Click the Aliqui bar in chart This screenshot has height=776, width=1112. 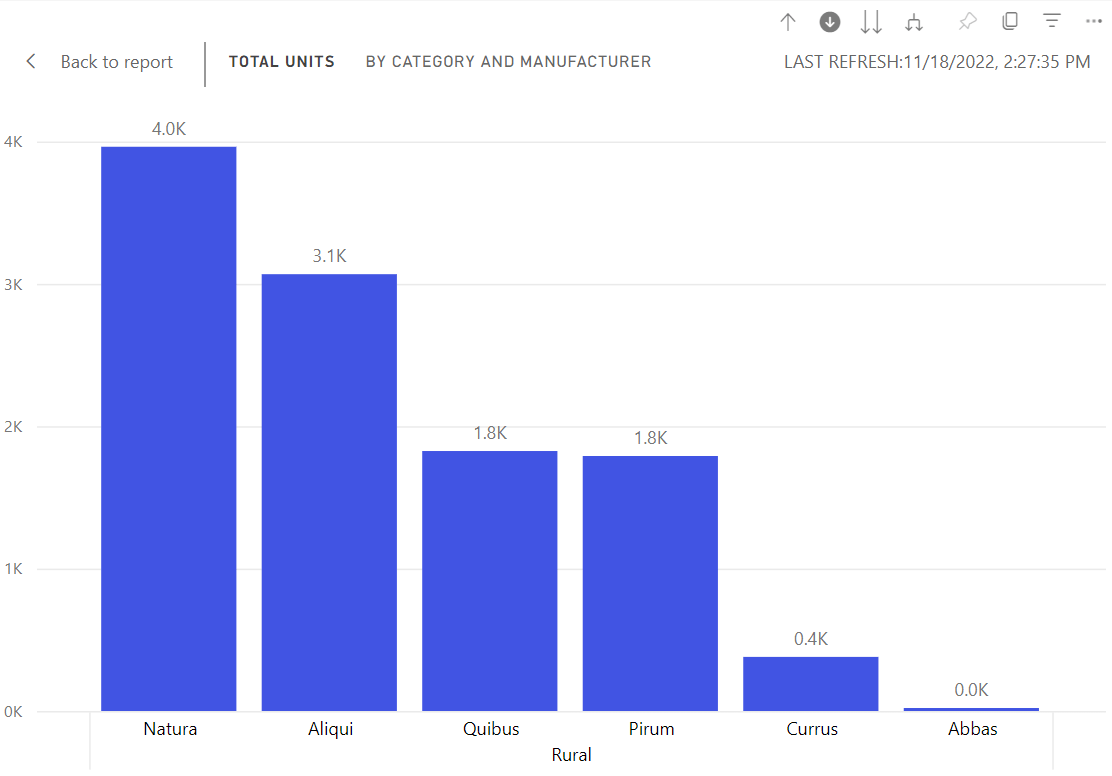pos(329,492)
